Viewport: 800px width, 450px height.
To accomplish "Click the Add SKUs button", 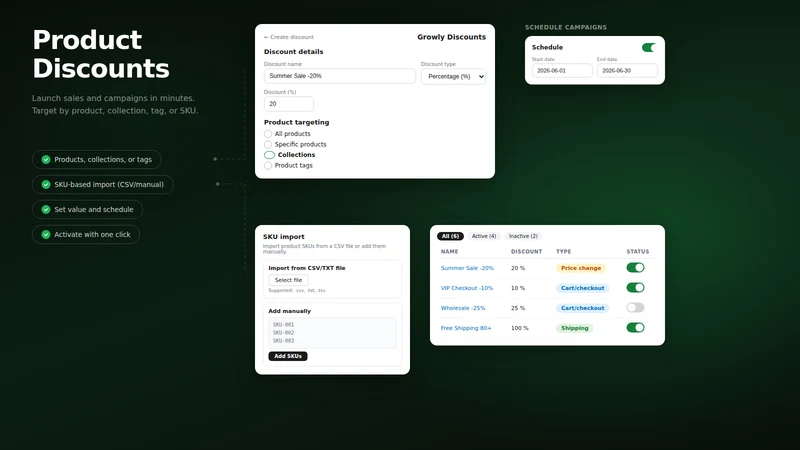I will point(288,356).
